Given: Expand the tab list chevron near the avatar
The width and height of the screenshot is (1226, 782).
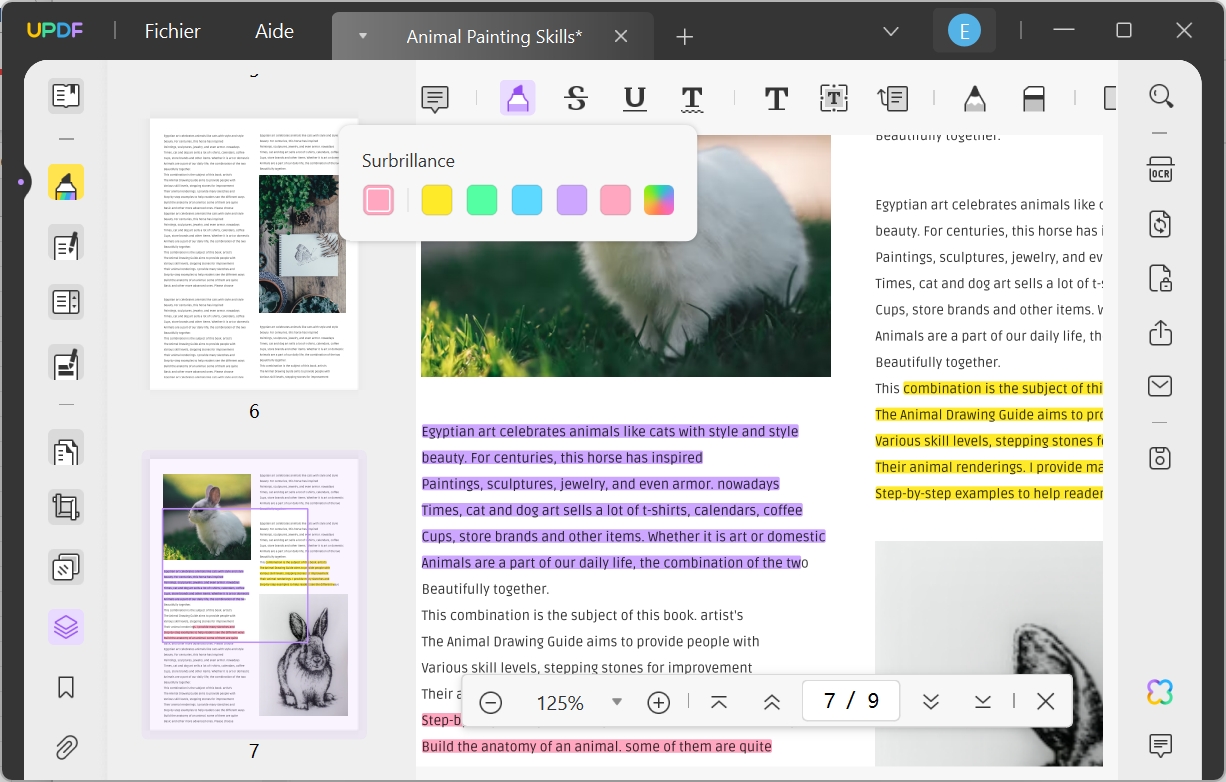Looking at the screenshot, I should point(890,31).
